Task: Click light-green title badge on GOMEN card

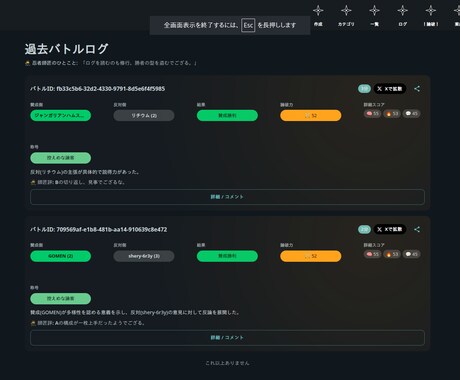Action: [x=61, y=298]
